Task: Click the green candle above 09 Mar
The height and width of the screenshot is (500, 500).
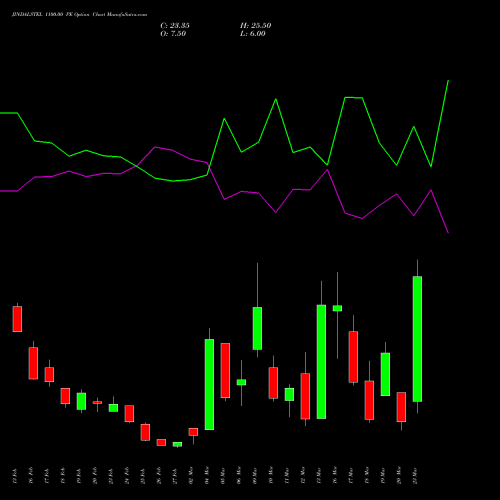Action: pyautogui.click(x=257, y=328)
